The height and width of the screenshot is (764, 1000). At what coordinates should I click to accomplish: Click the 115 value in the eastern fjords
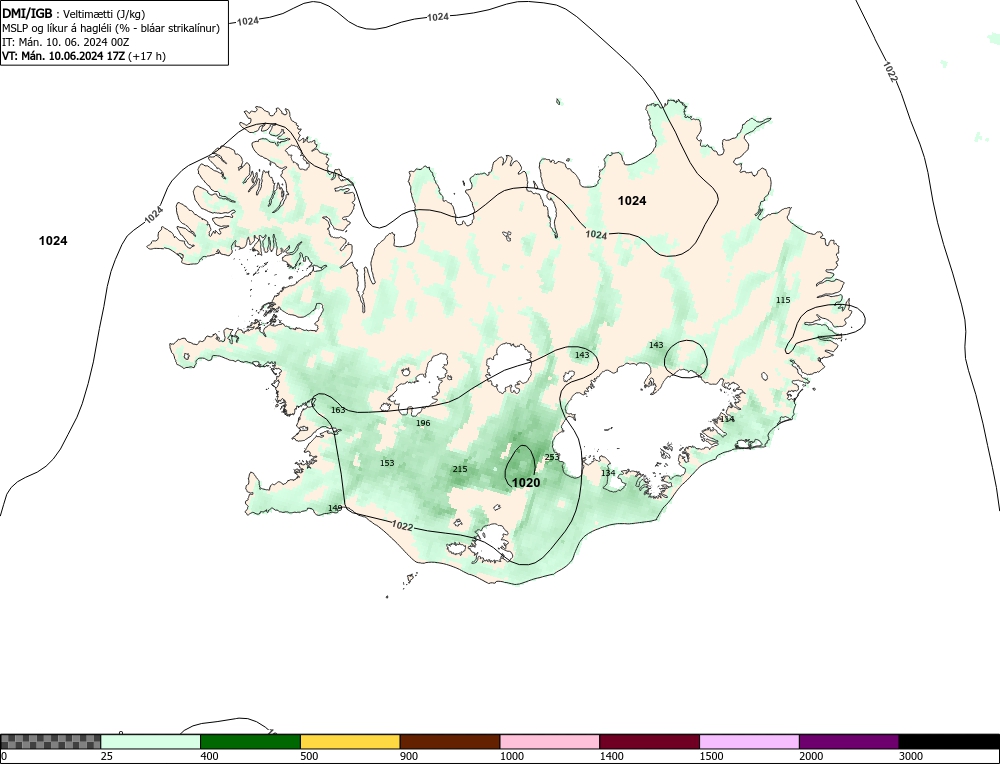[783, 300]
